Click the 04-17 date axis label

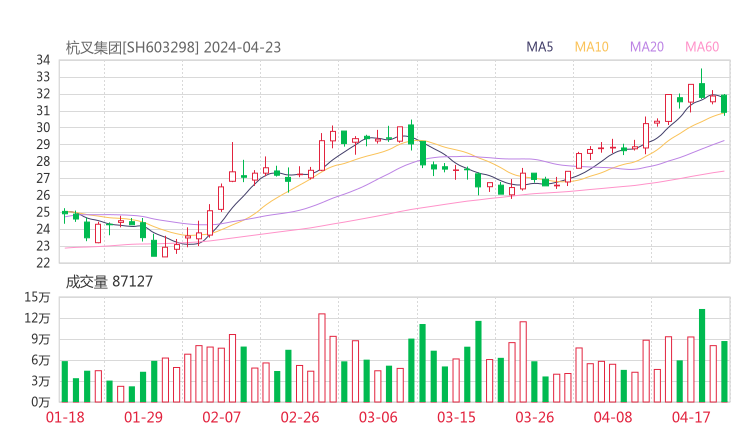click(691, 417)
